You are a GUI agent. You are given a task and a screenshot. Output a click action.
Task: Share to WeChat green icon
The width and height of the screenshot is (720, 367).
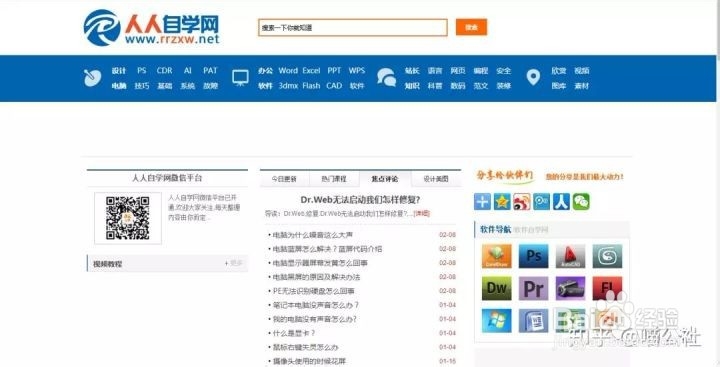point(581,202)
